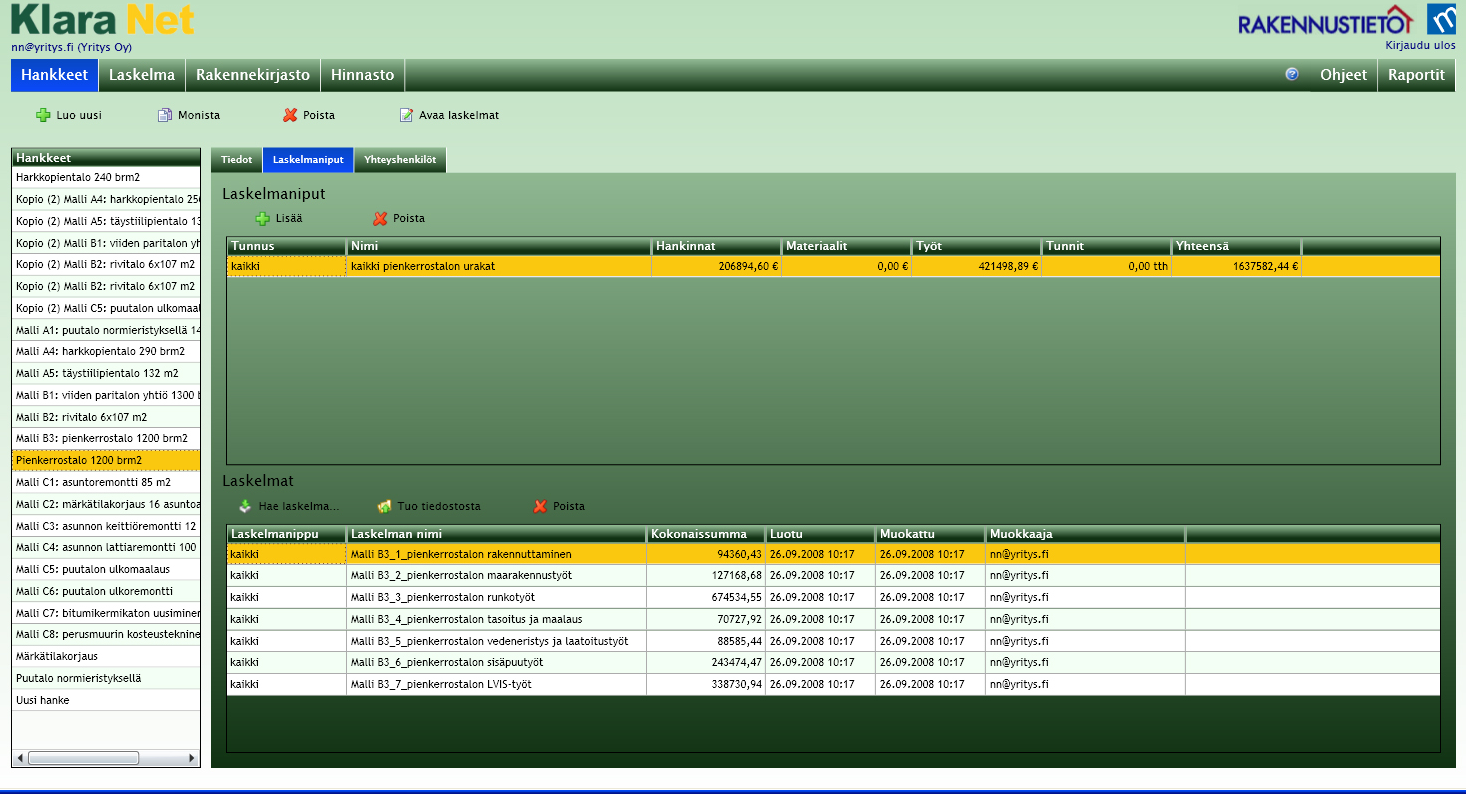The width and height of the screenshot is (1466, 794).
Task: Select project Malli C6: puutalon ulkoremontti
Action: 106,591
